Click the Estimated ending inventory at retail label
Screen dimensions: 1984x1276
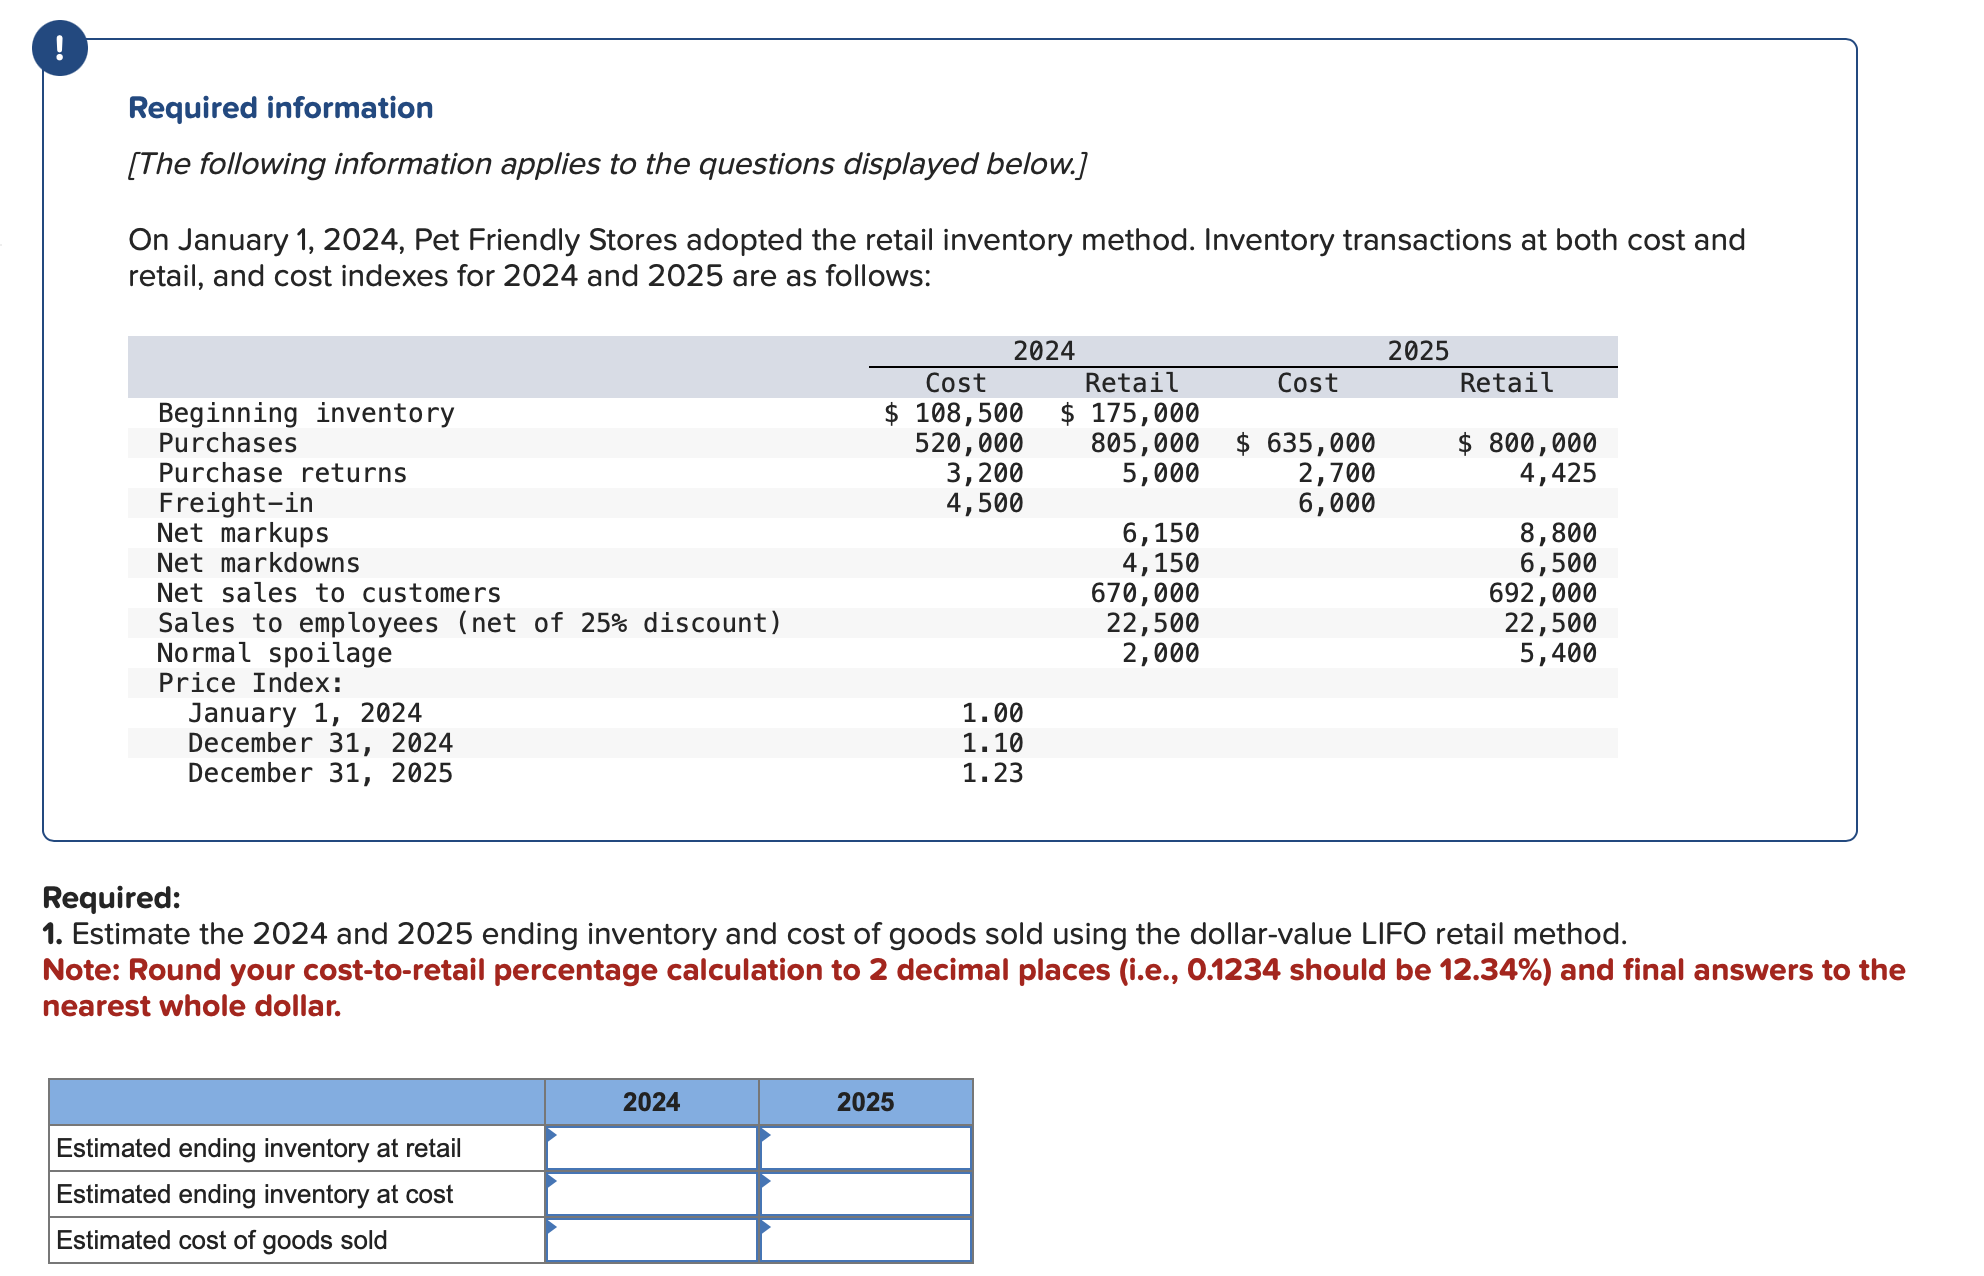tap(258, 1147)
